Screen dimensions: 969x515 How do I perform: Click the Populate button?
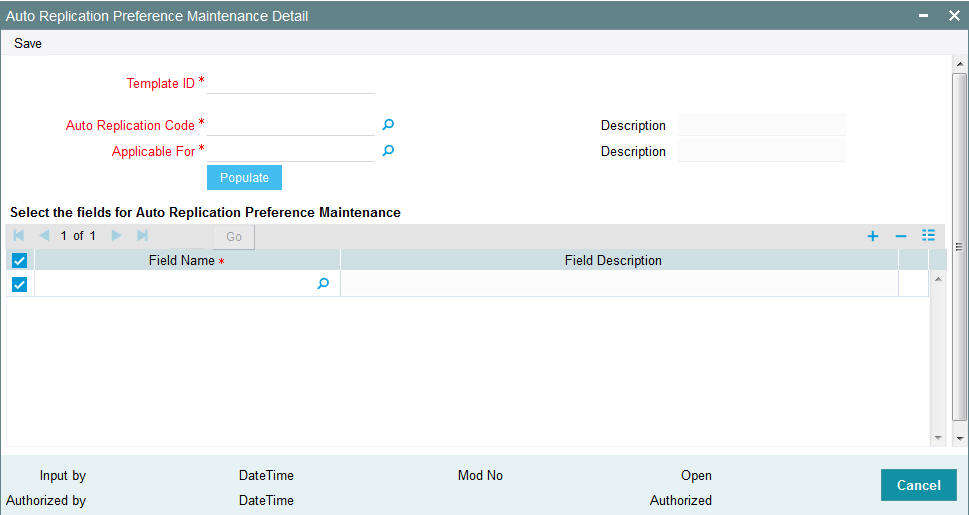[x=244, y=177]
